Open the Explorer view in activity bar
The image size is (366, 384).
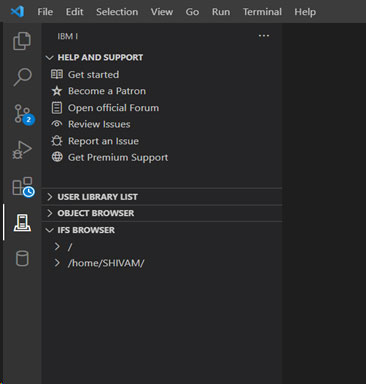click(x=22, y=41)
